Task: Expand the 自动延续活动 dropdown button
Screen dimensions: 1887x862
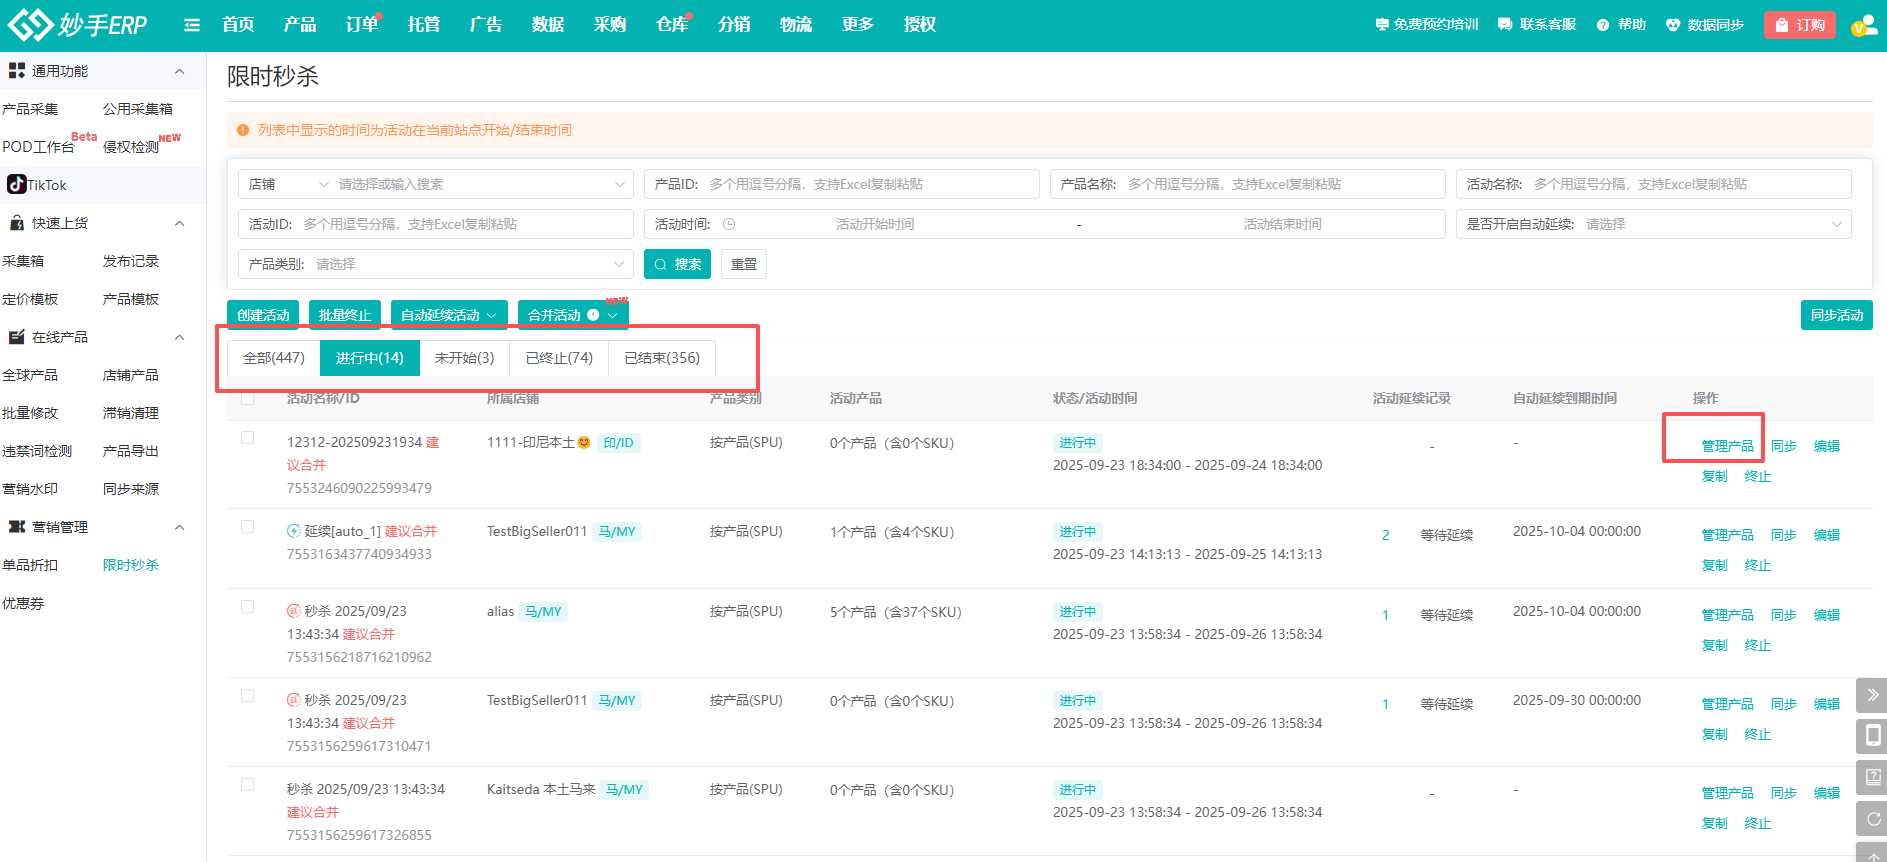Action: coord(449,315)
